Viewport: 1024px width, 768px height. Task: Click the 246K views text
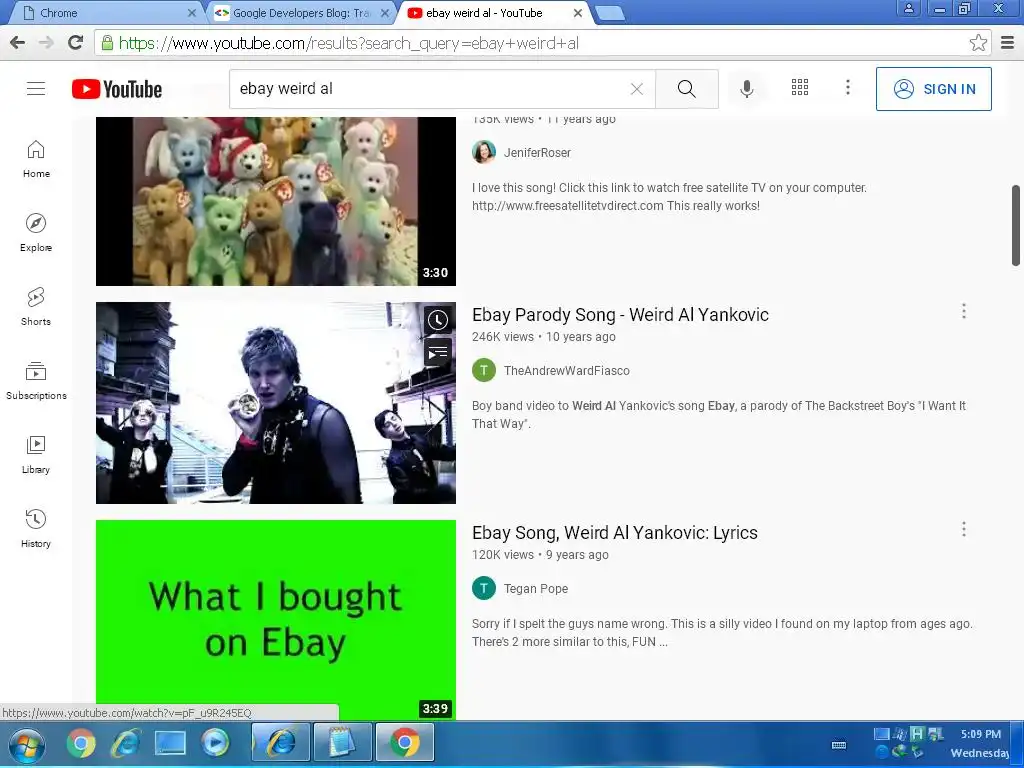click(503, 337)
